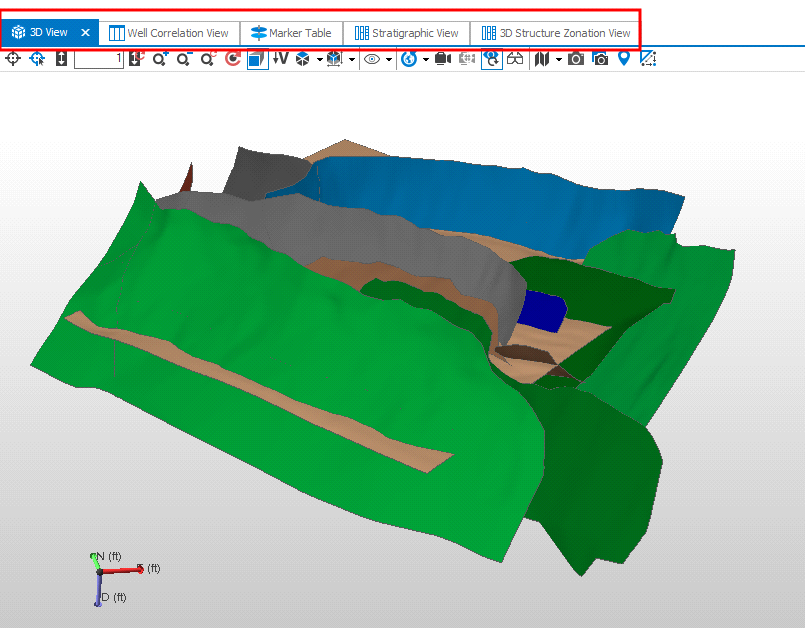Viewport: 805px width, 628px height.
Task: Click the first camera snapshot icon
Action: click(x=576, y=59)
